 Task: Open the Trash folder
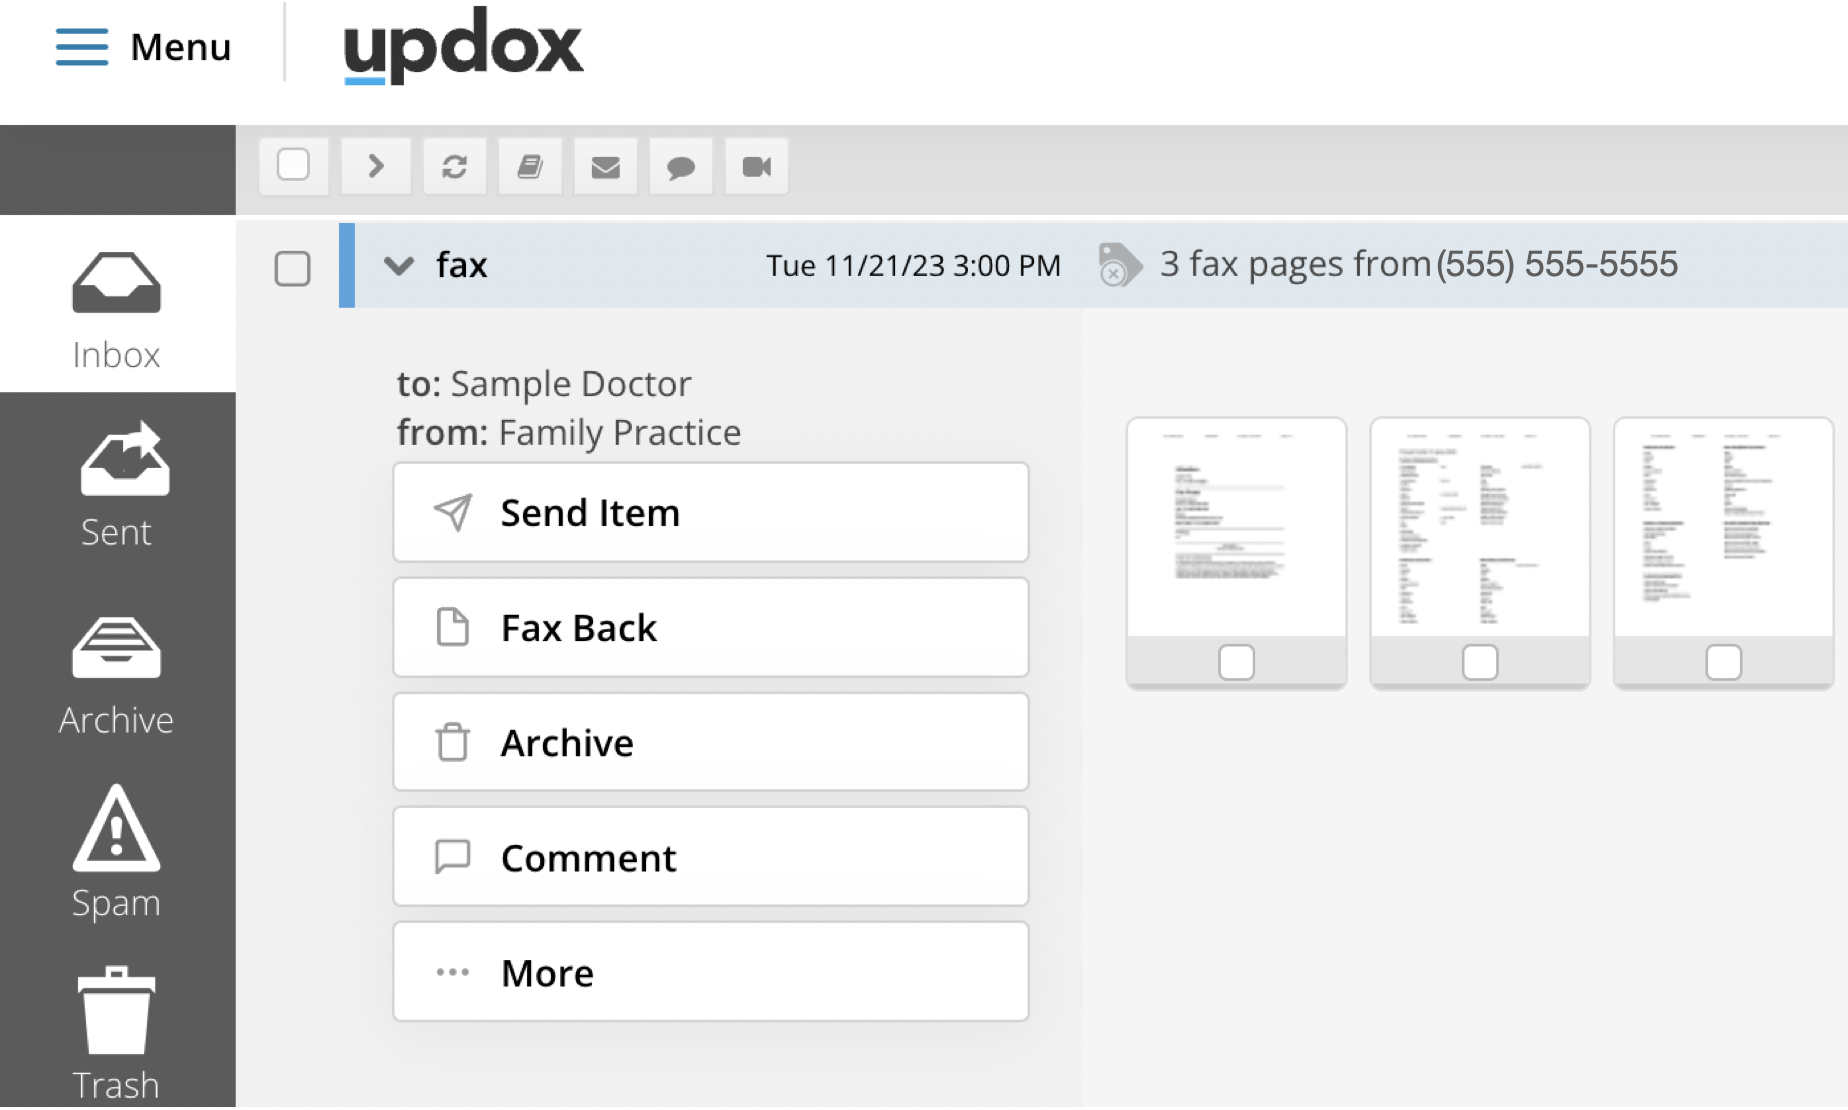tap(117, 1035)
